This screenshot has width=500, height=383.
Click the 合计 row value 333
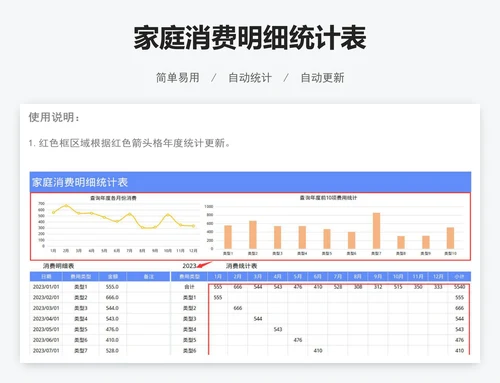(x=438, y=287)
